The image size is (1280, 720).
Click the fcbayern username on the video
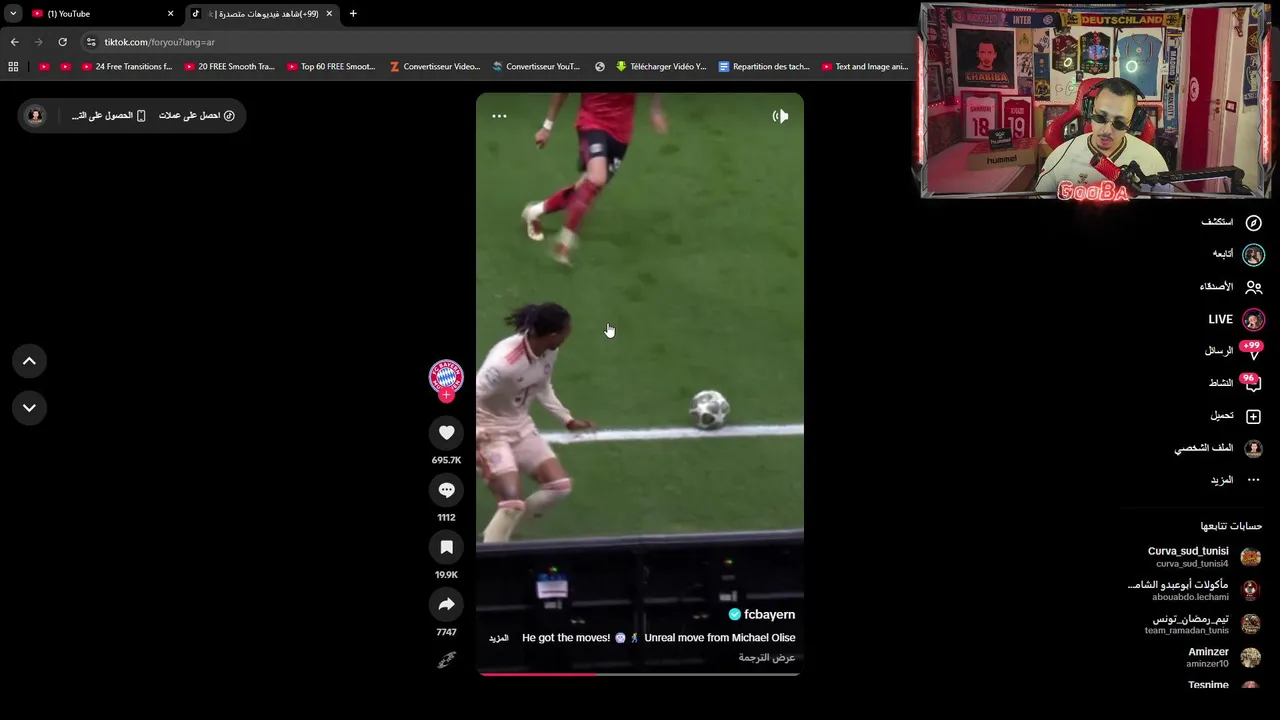(769, 614)
